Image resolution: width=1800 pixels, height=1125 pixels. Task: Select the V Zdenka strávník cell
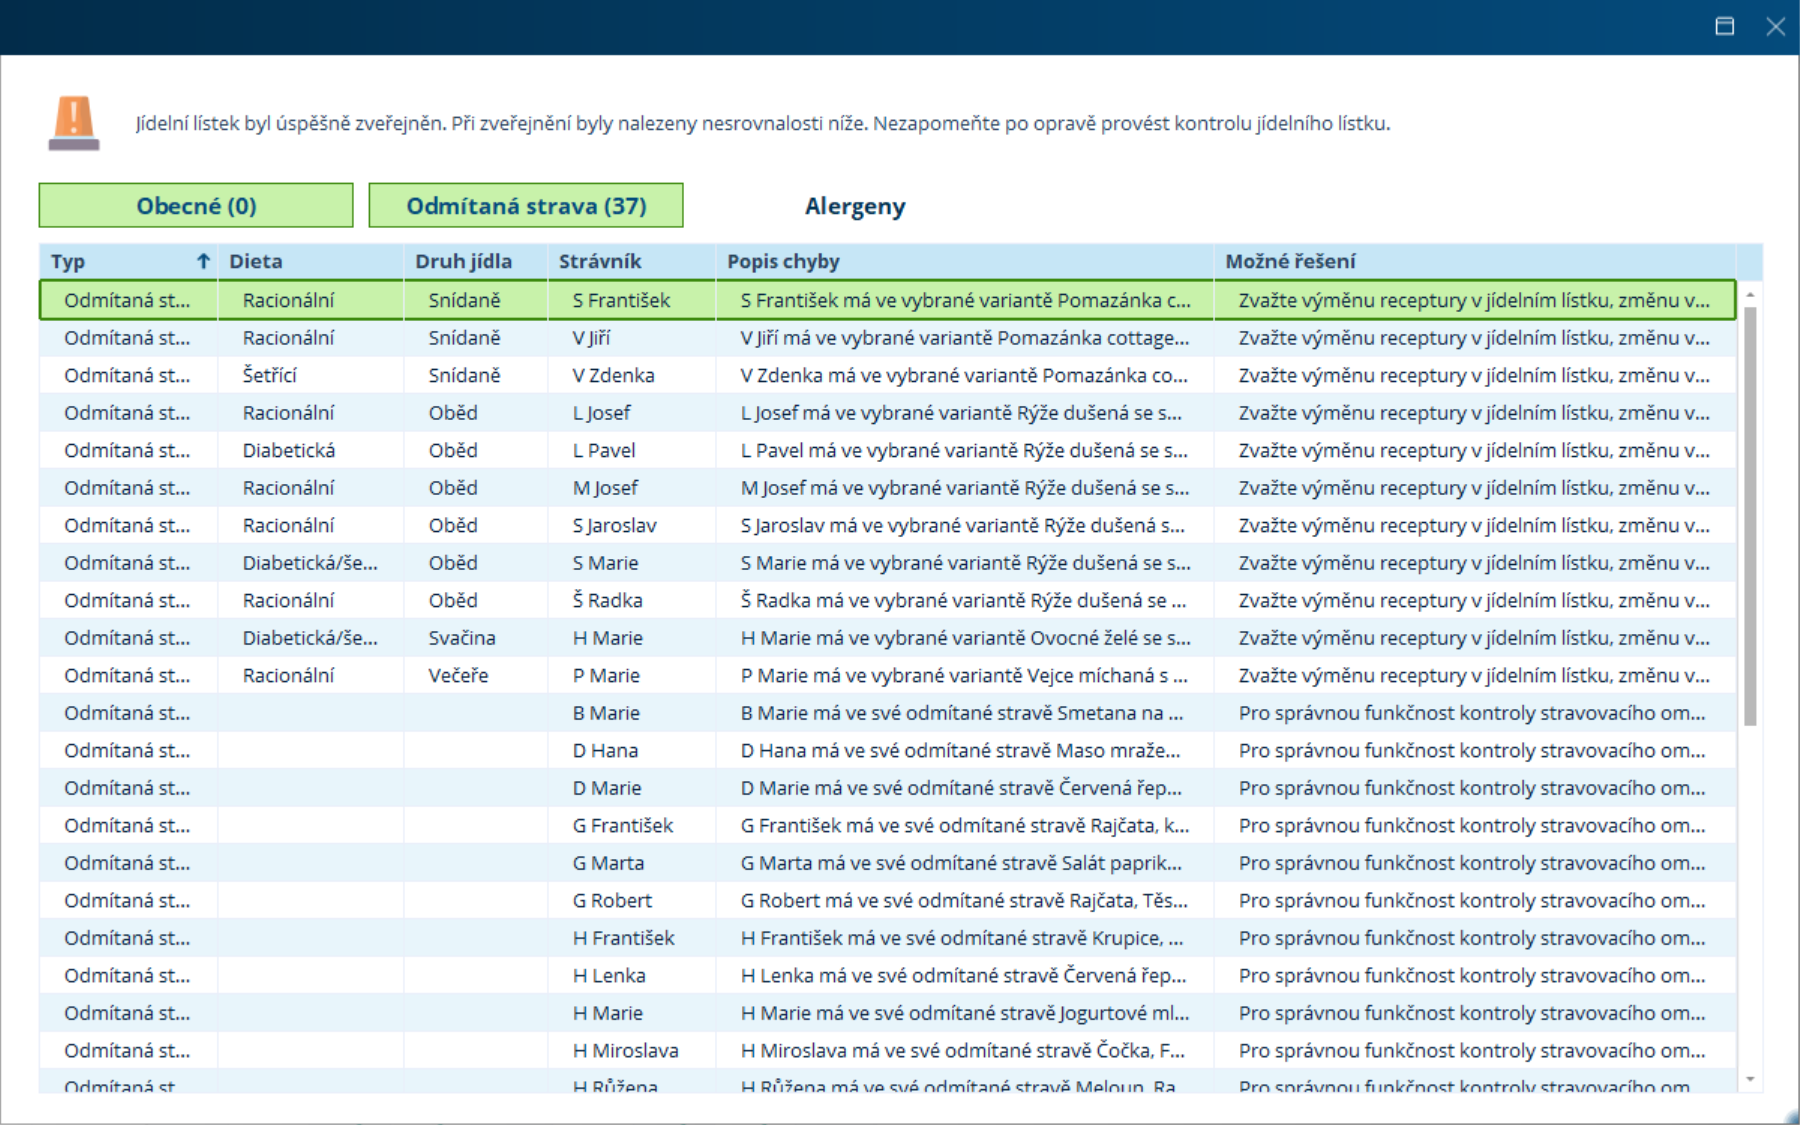pos(632,375)
